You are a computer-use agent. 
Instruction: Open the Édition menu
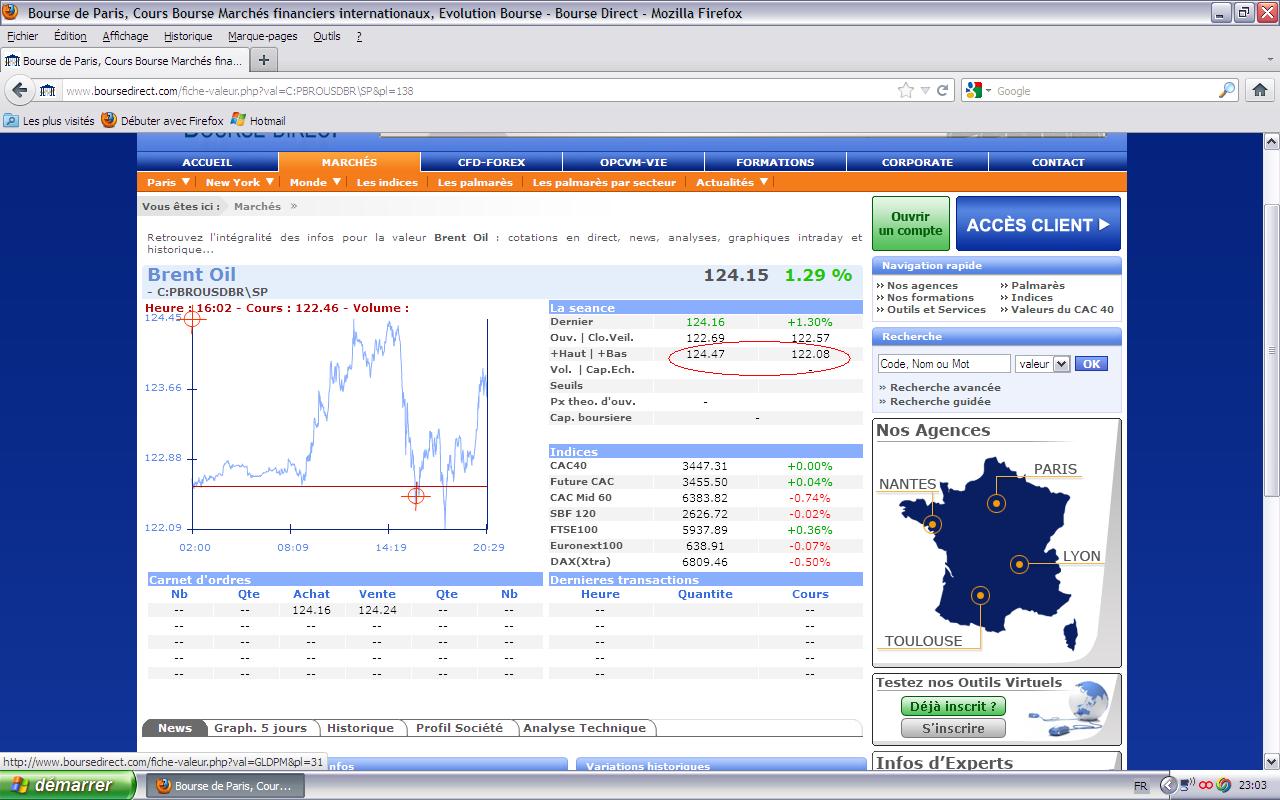tap(70, 36)
